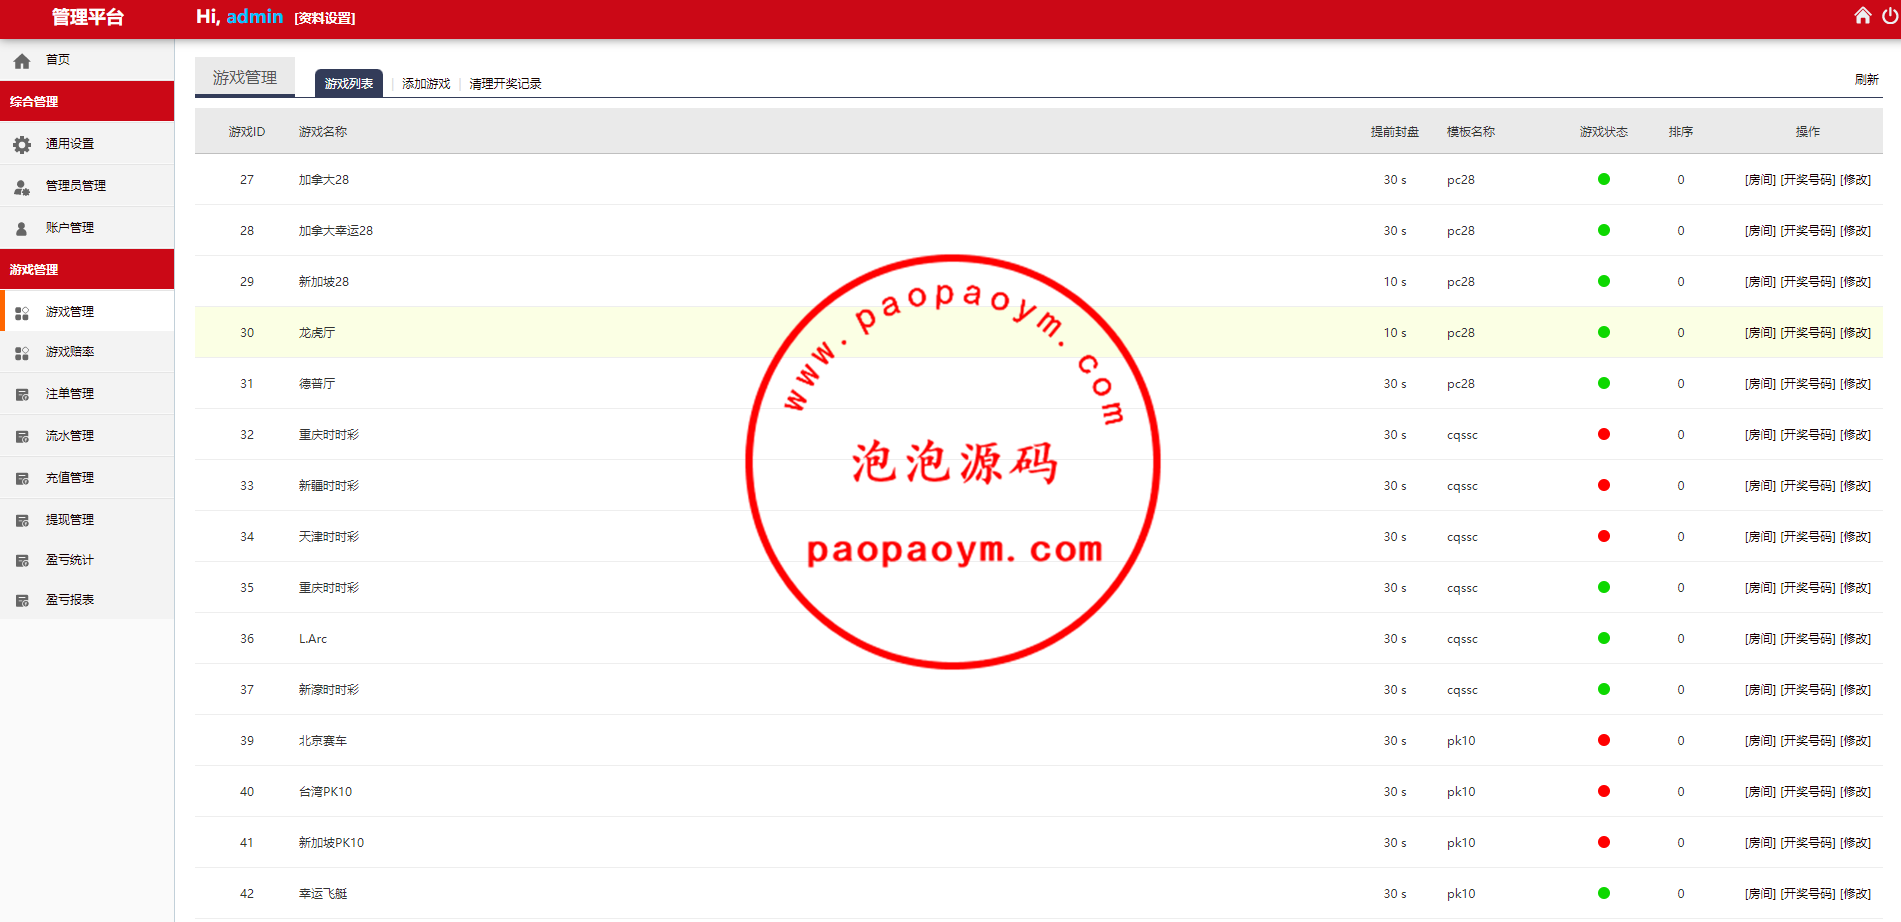Toggle the green status dot for 幸运飞艇

coord(1604,893)
